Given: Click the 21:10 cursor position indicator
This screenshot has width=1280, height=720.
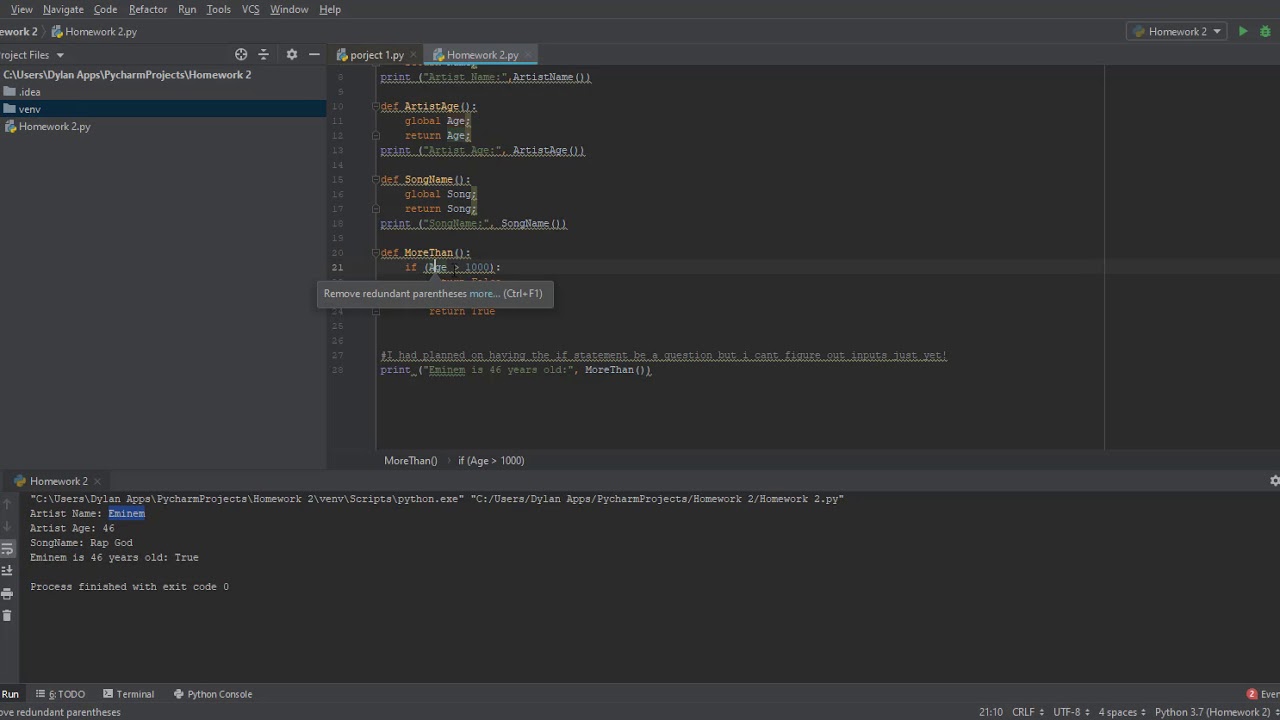Looking at the screenshot, I should click(991, 712).
